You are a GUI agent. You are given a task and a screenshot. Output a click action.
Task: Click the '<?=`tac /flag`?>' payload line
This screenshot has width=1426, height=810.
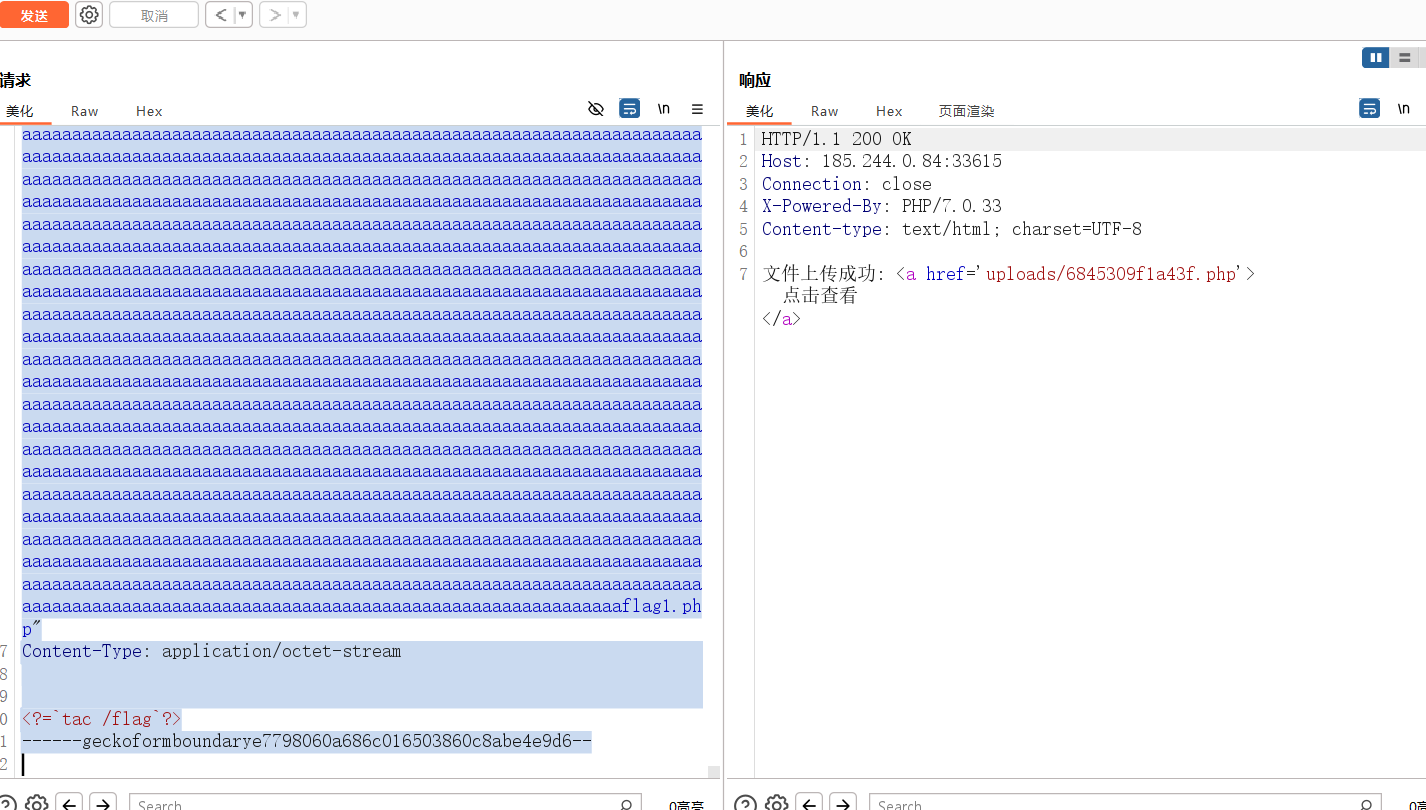click(101, 719)
